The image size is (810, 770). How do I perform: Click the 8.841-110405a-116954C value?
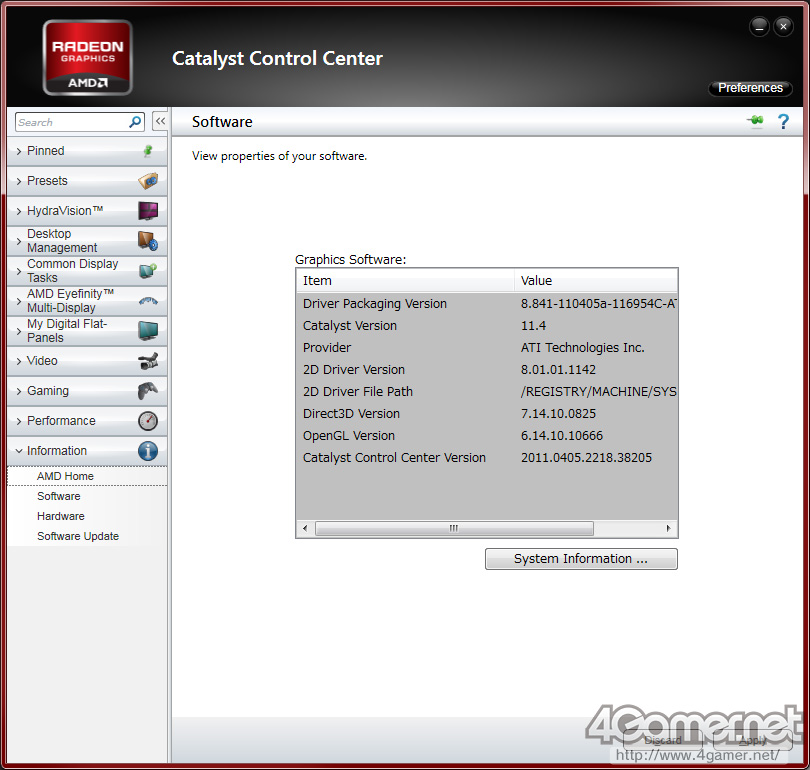coord(599,304)
